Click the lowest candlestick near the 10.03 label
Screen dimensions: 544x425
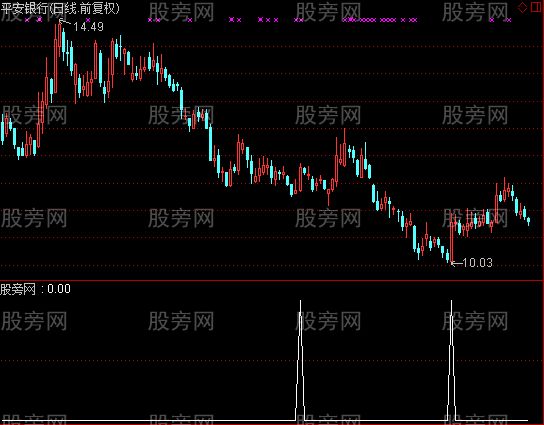[x=451, y=239]
